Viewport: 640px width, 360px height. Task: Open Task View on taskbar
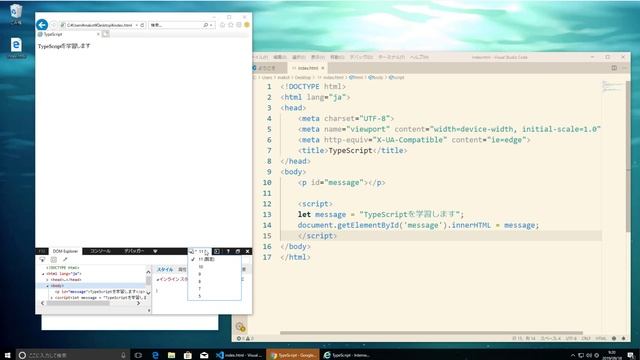(138, 355)
